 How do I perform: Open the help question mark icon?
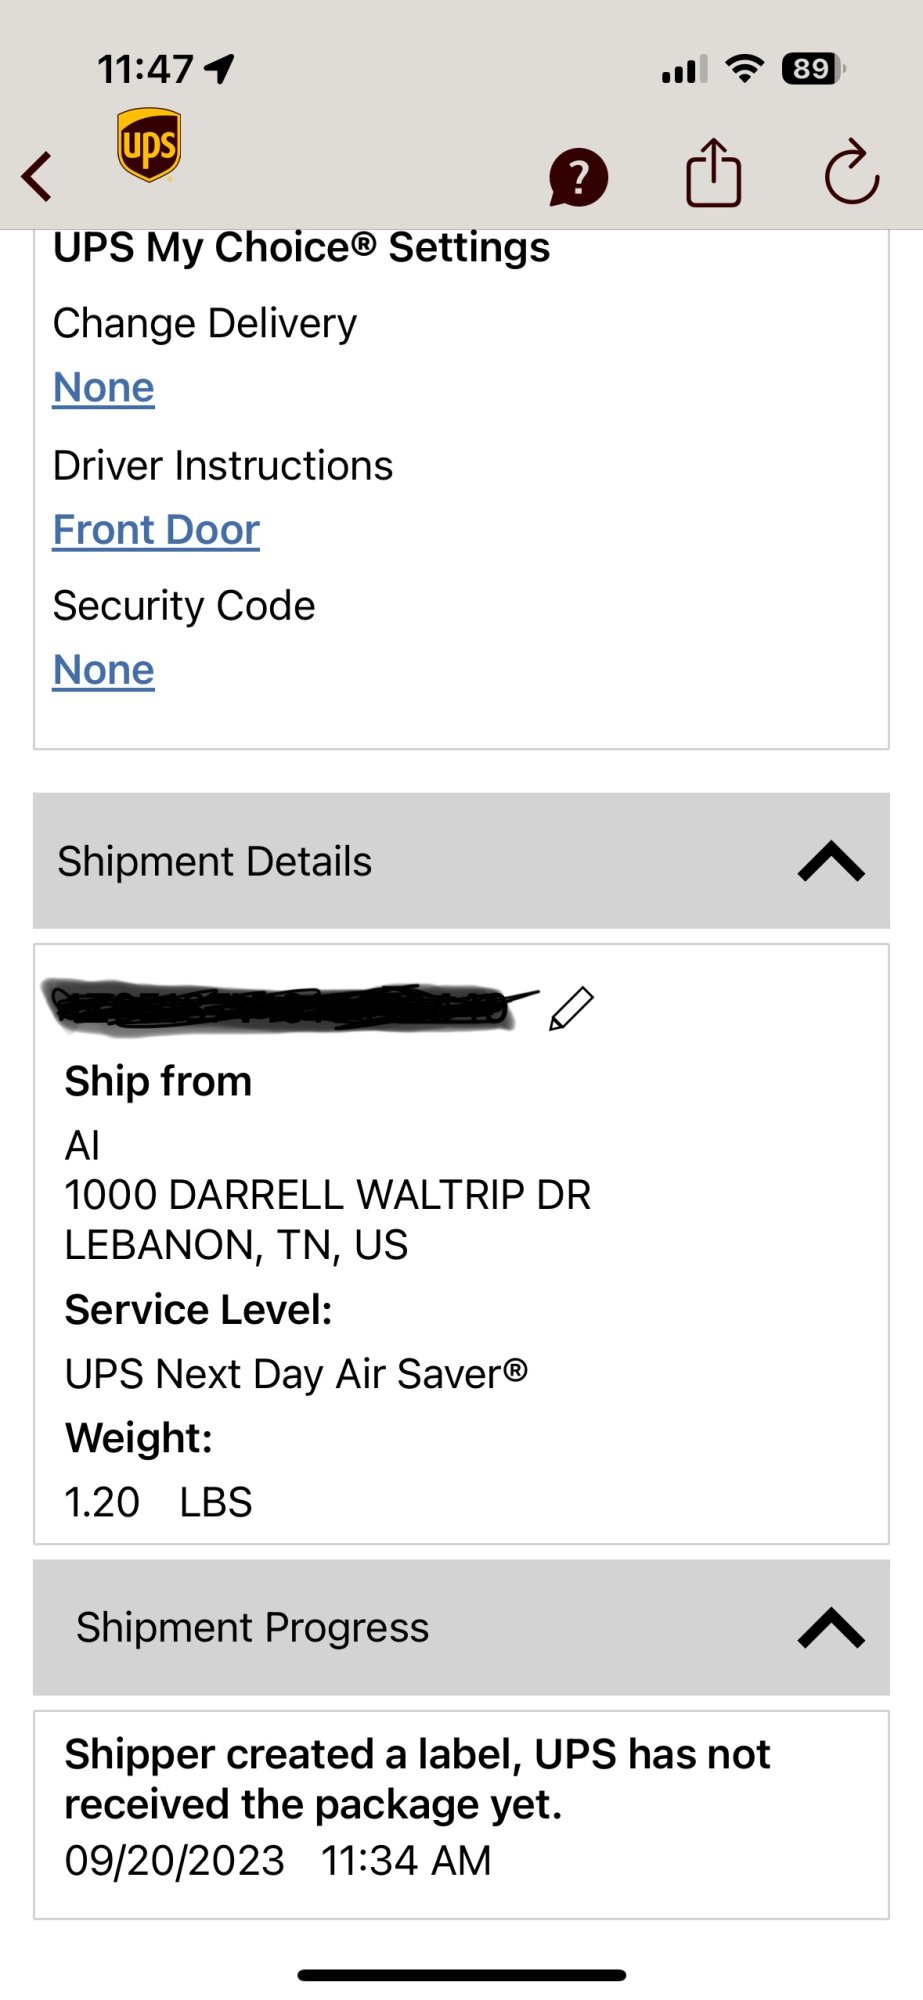click(x=578, y=177)
